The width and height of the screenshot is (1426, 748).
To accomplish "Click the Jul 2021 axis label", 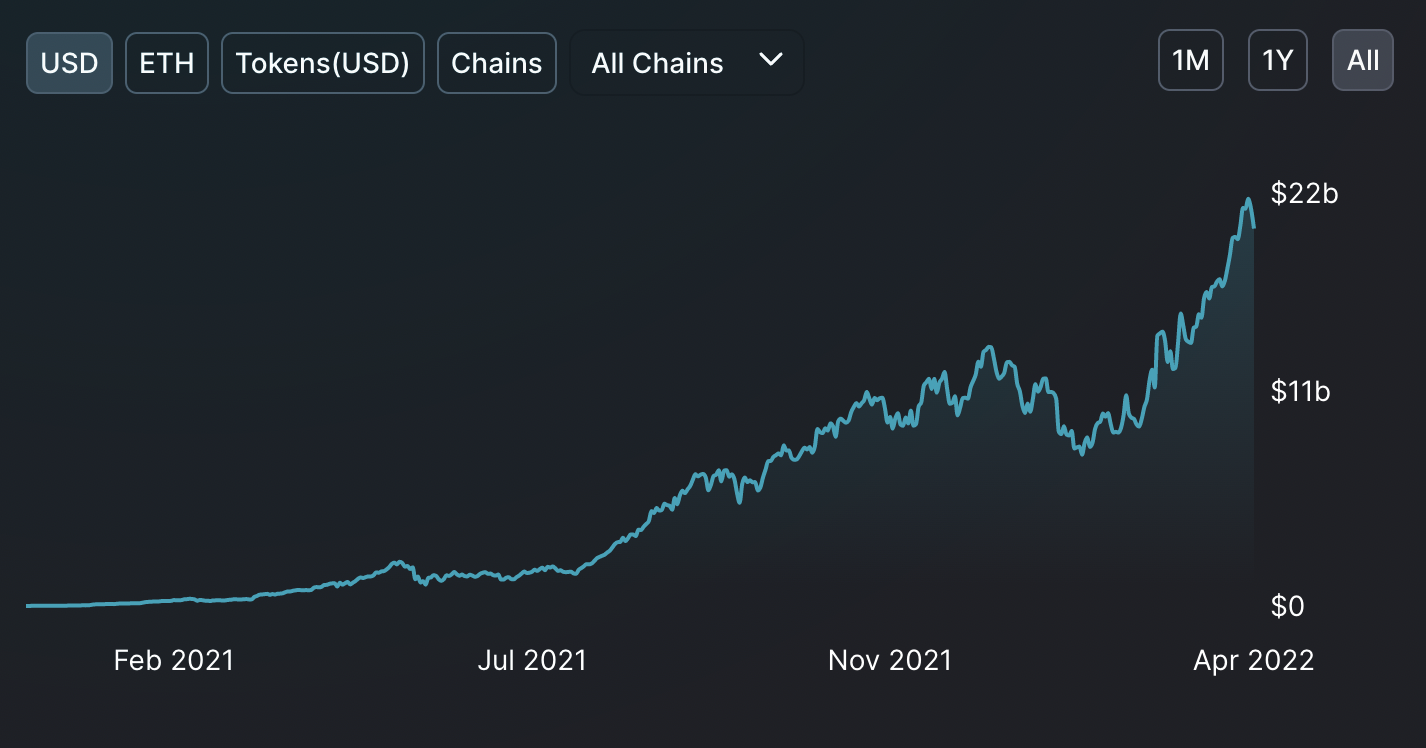I will pos(532,660).
